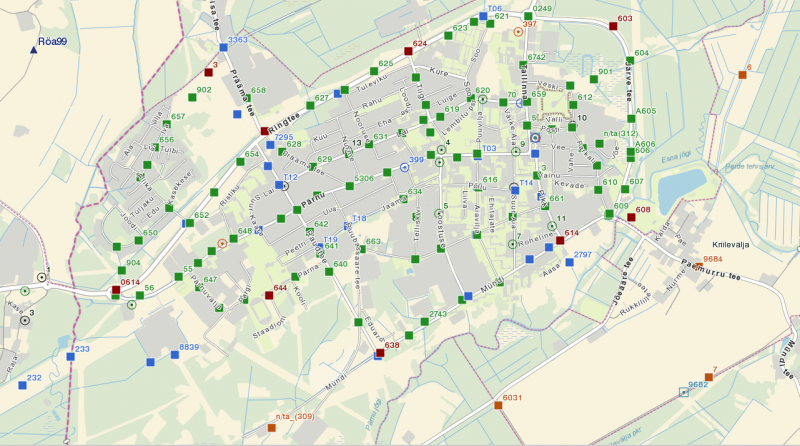Screen dimensions: 800x446
Task: Click orange marker labeled n/ta (309)
Action: point(271,427)
